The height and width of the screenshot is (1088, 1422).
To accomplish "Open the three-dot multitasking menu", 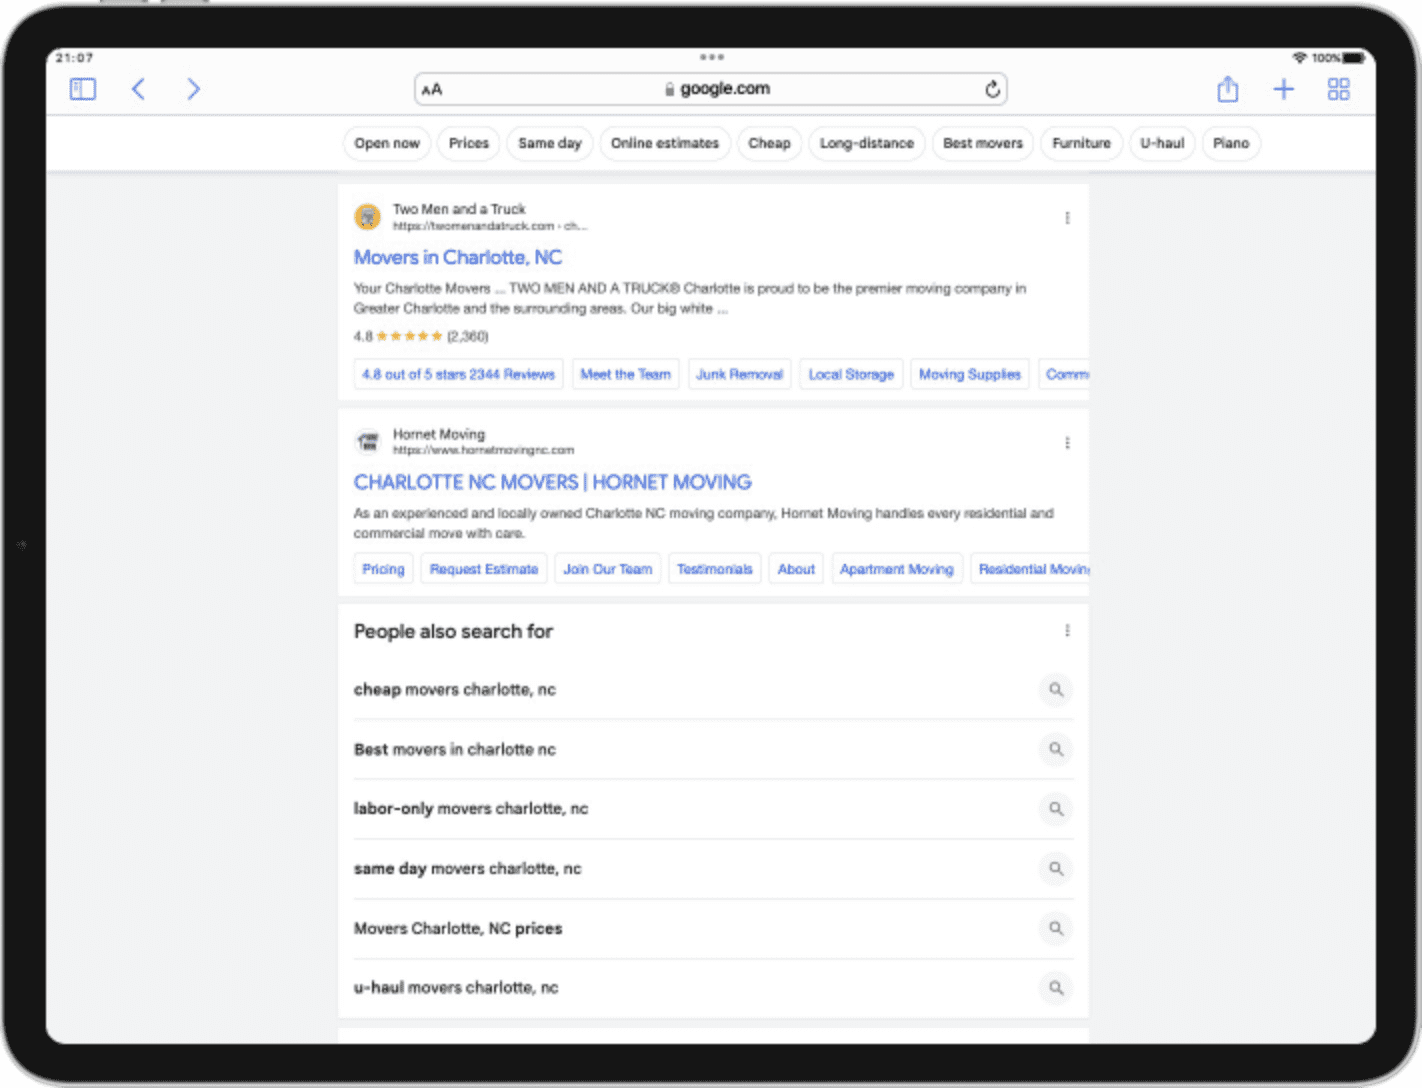I will click(711, 57).
